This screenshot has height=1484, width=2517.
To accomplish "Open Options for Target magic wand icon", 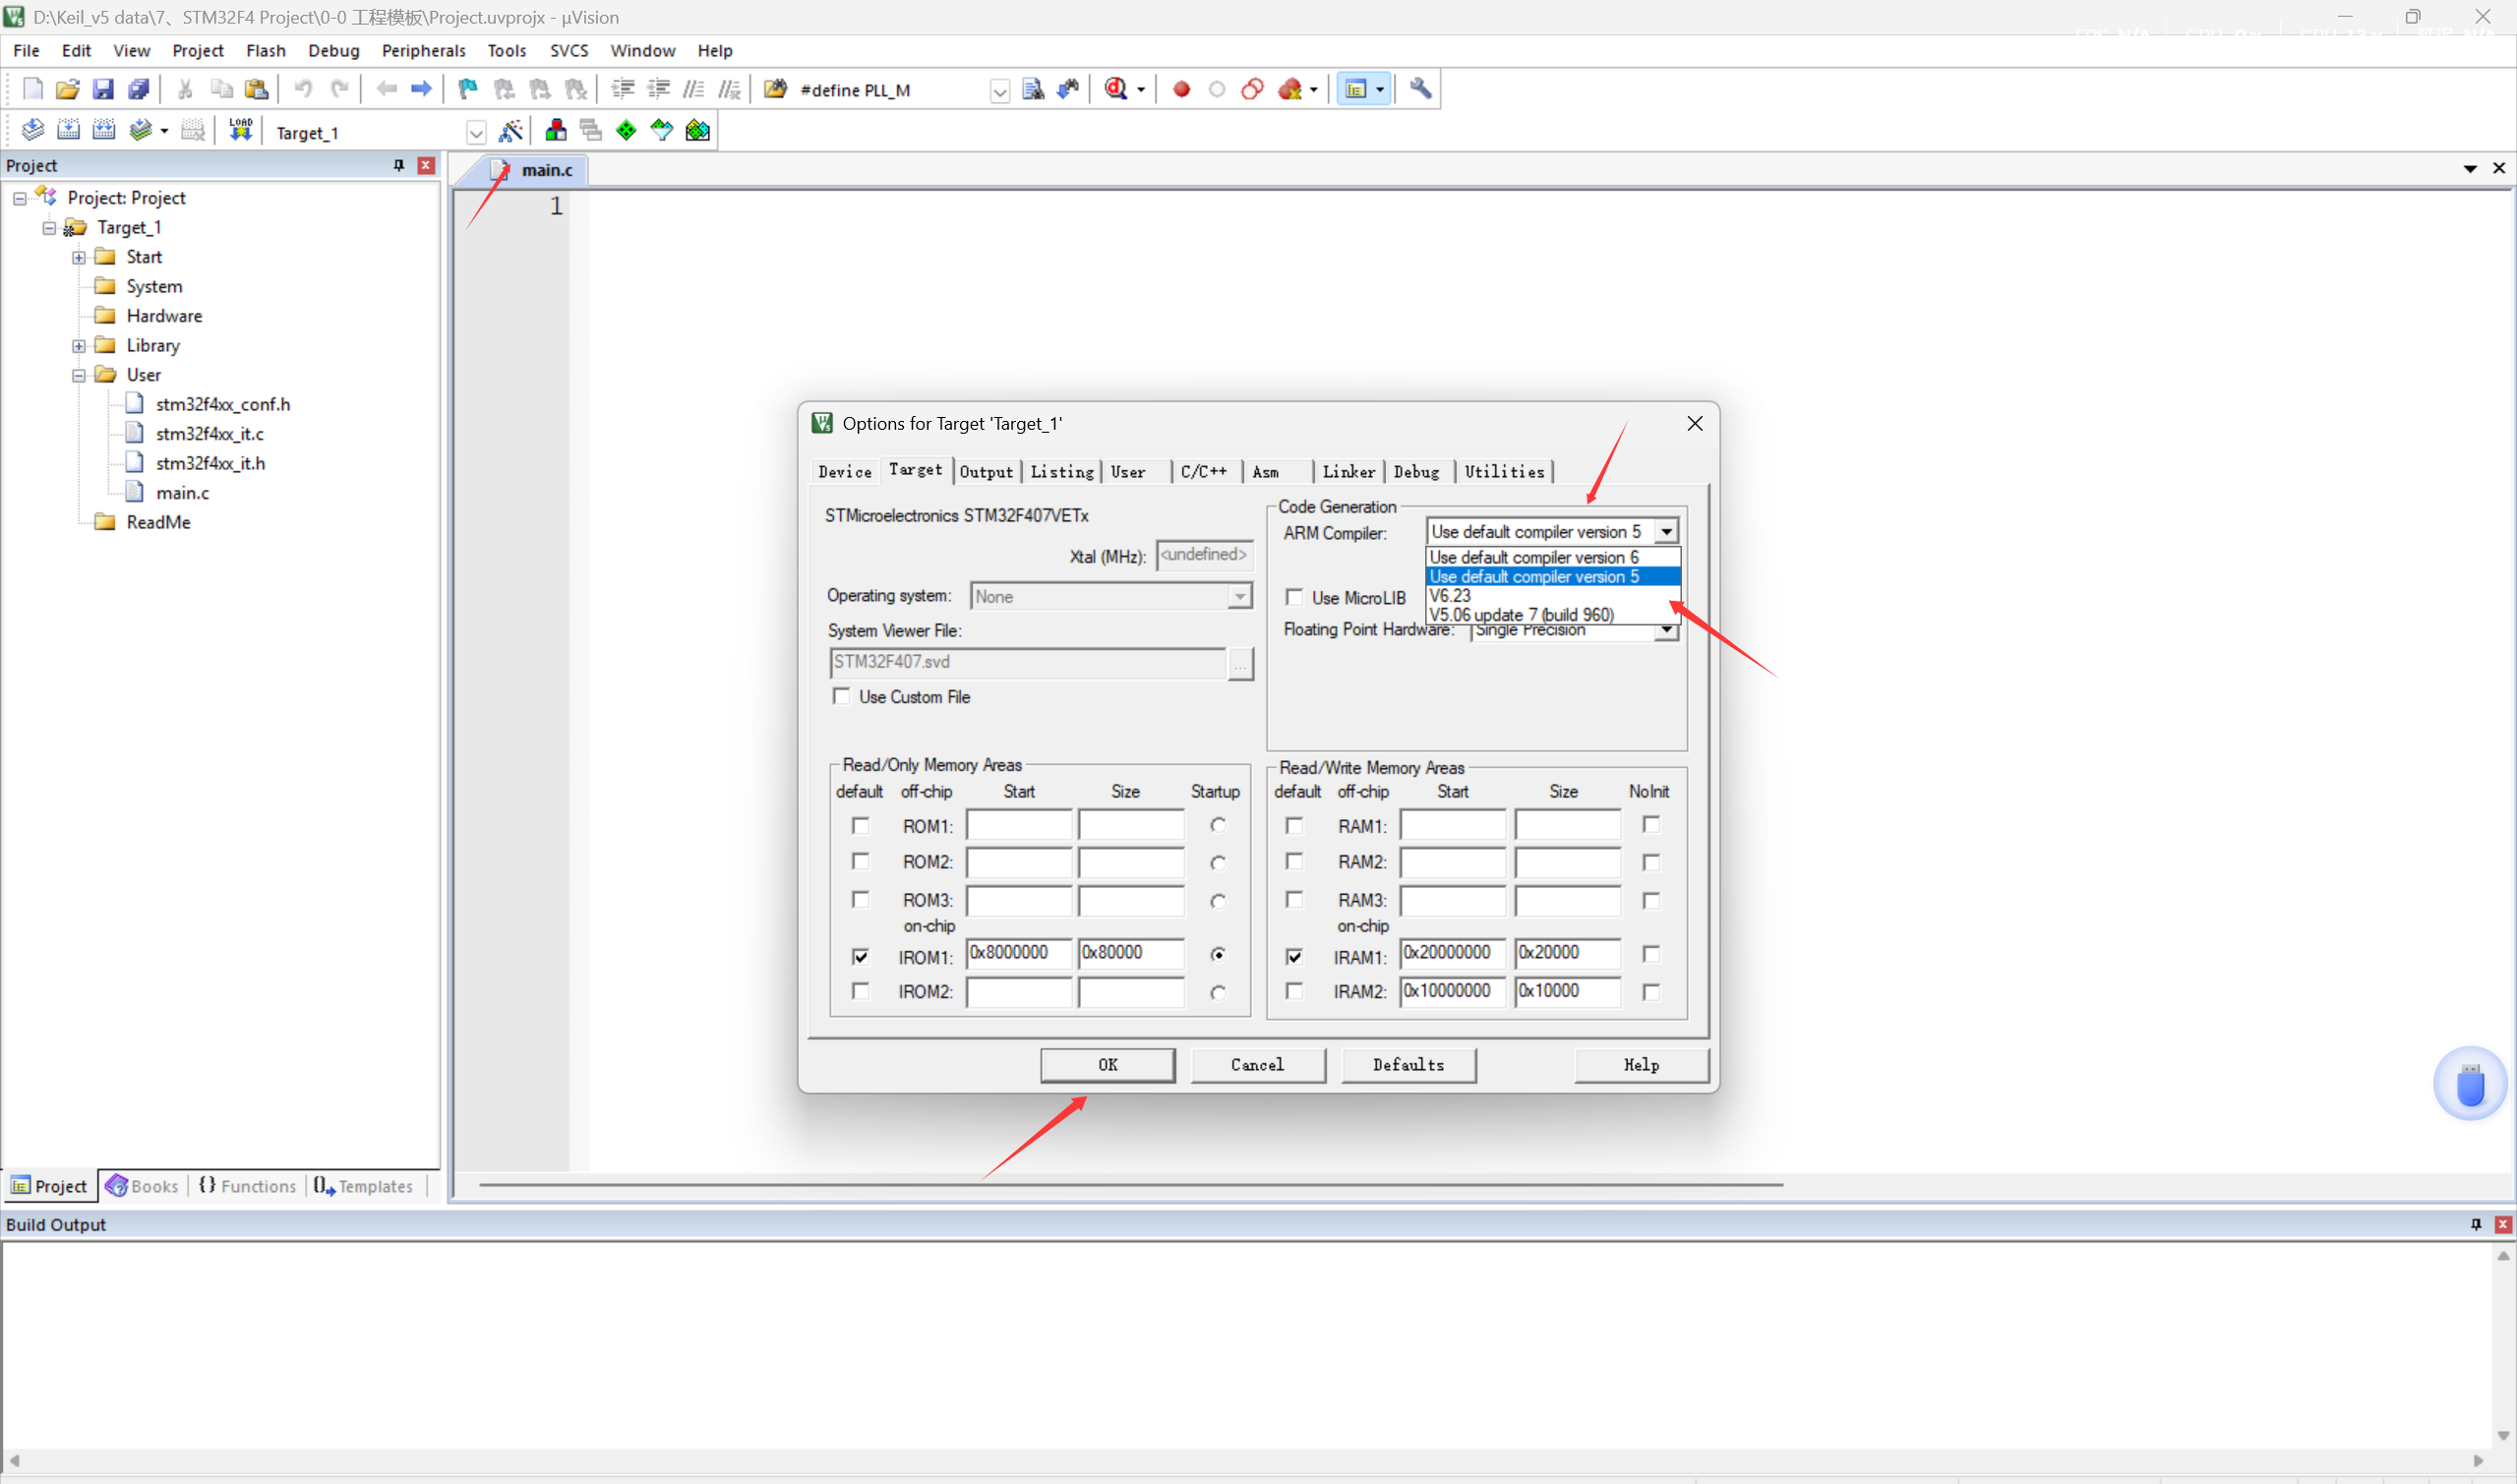I will click(511, 130).
